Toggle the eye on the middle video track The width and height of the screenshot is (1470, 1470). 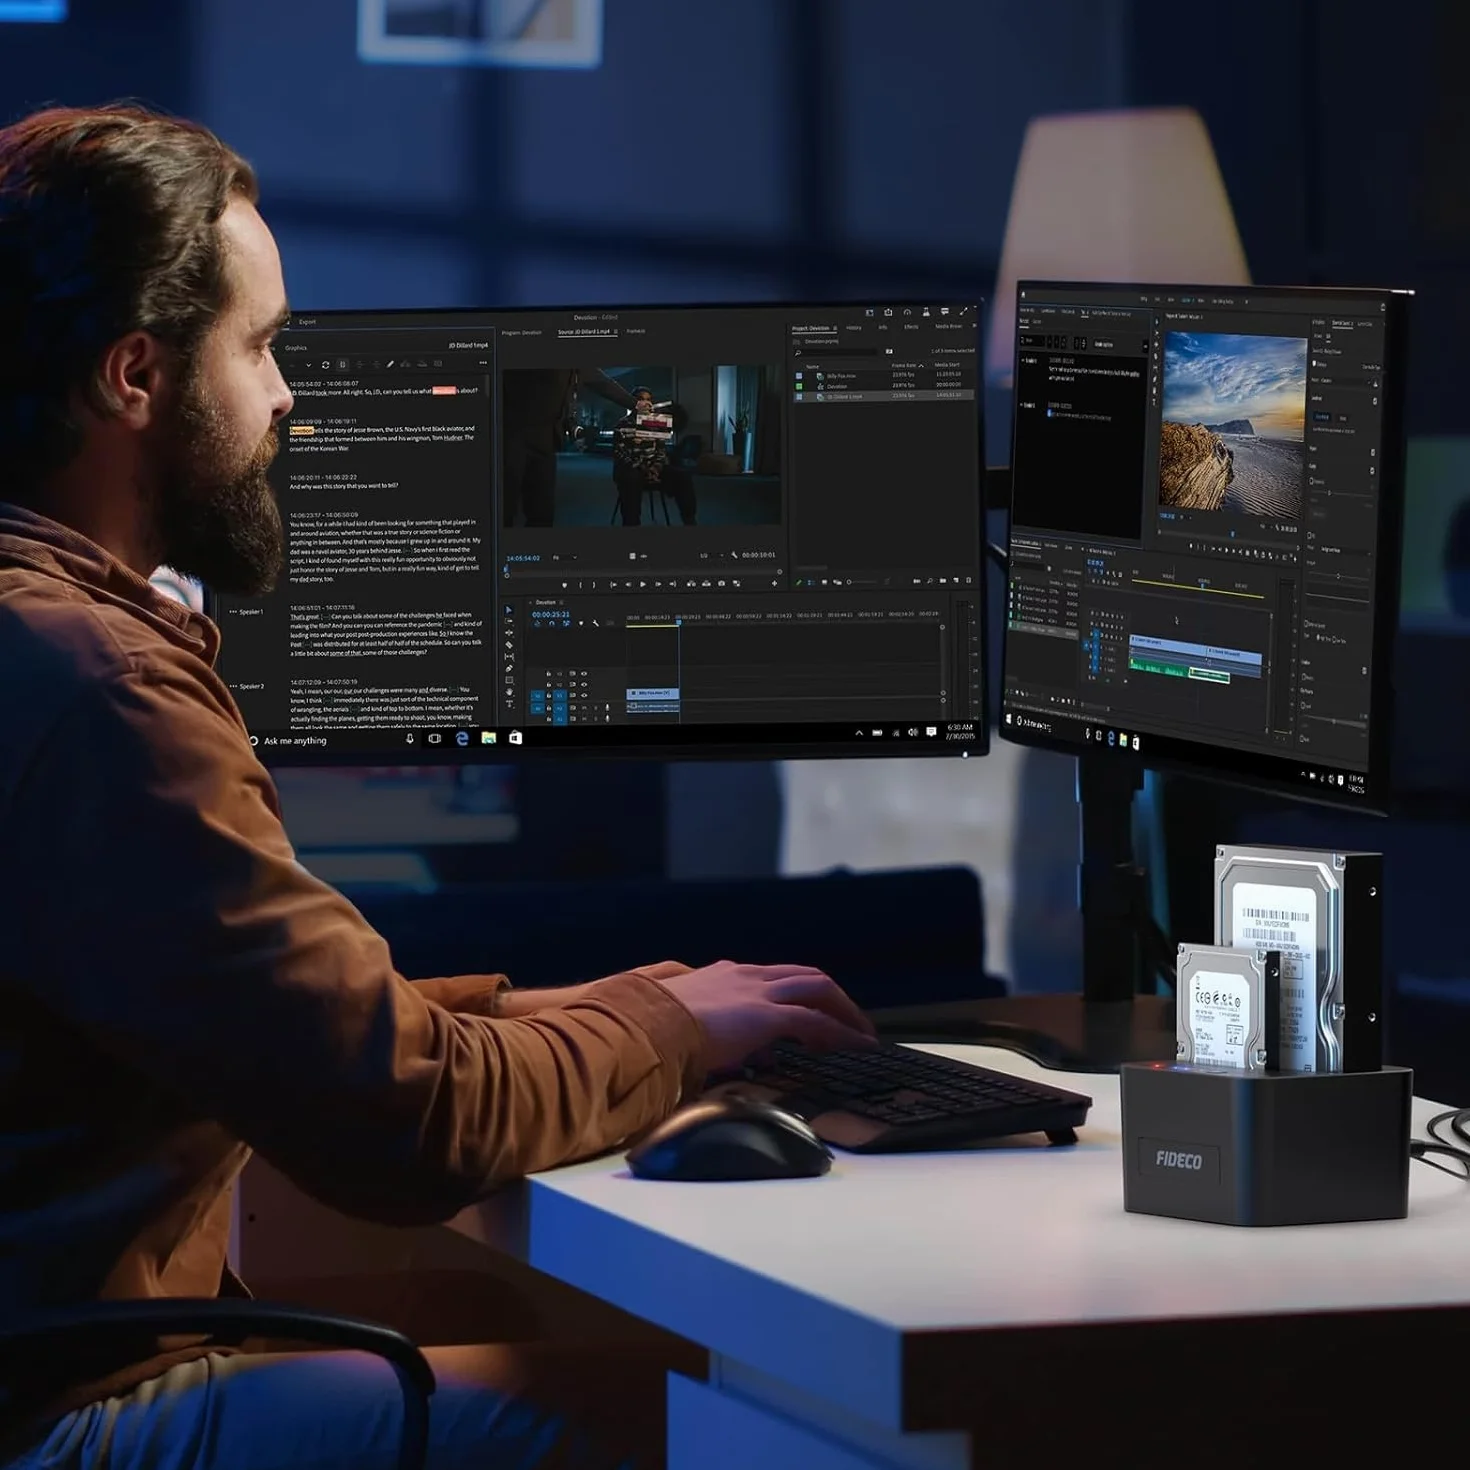[584, 685]
